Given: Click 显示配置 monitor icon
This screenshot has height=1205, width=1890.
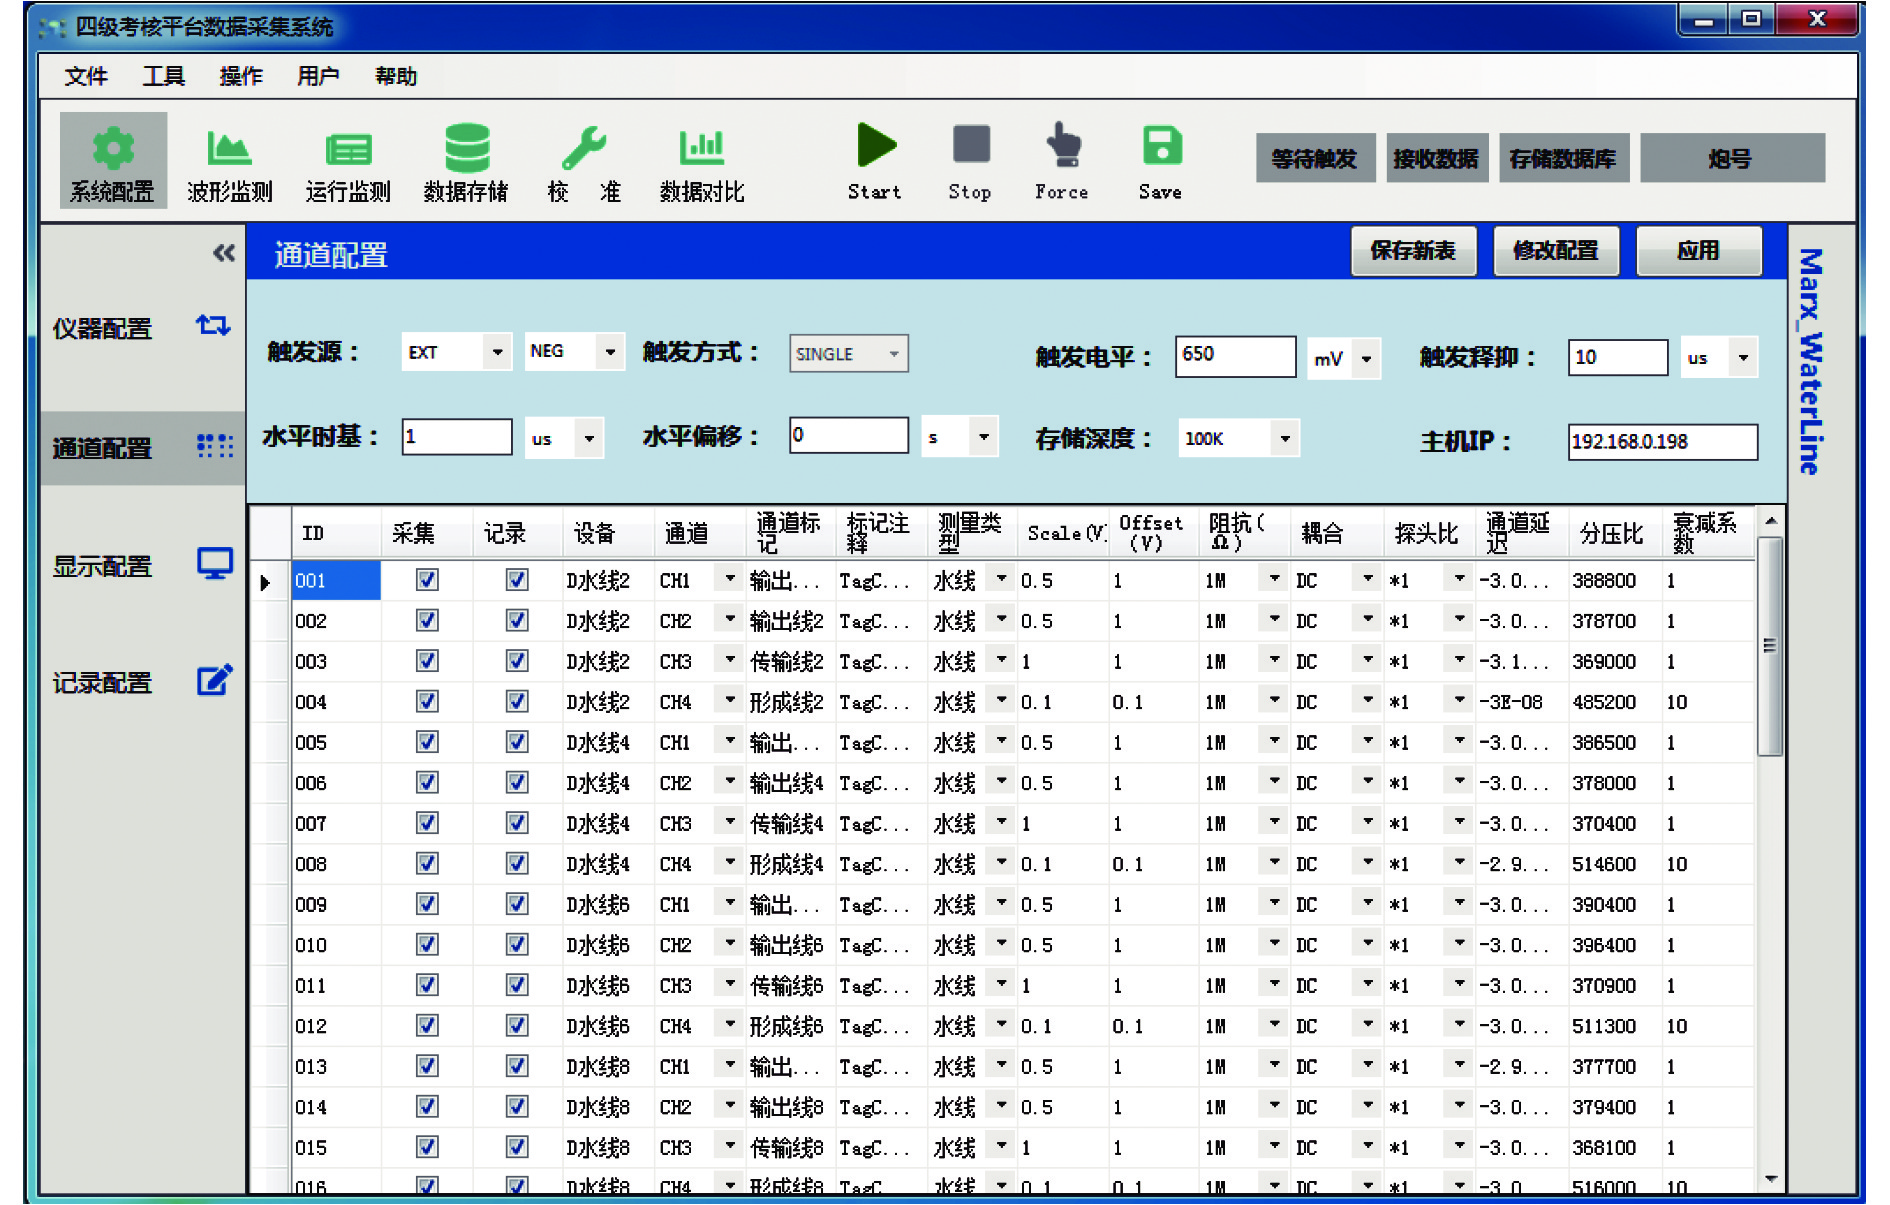Looking at the screenshot, I should click(x=215, y=564).
